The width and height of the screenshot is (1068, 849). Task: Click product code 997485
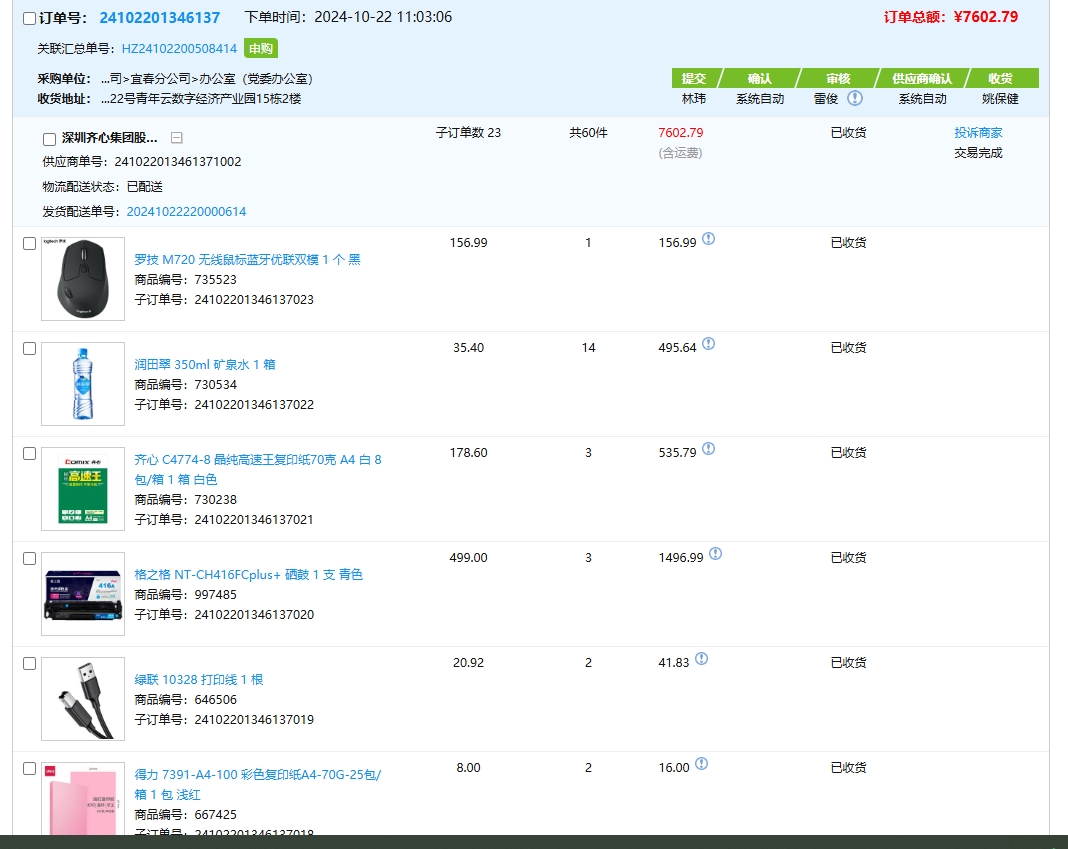click(215, 594)
